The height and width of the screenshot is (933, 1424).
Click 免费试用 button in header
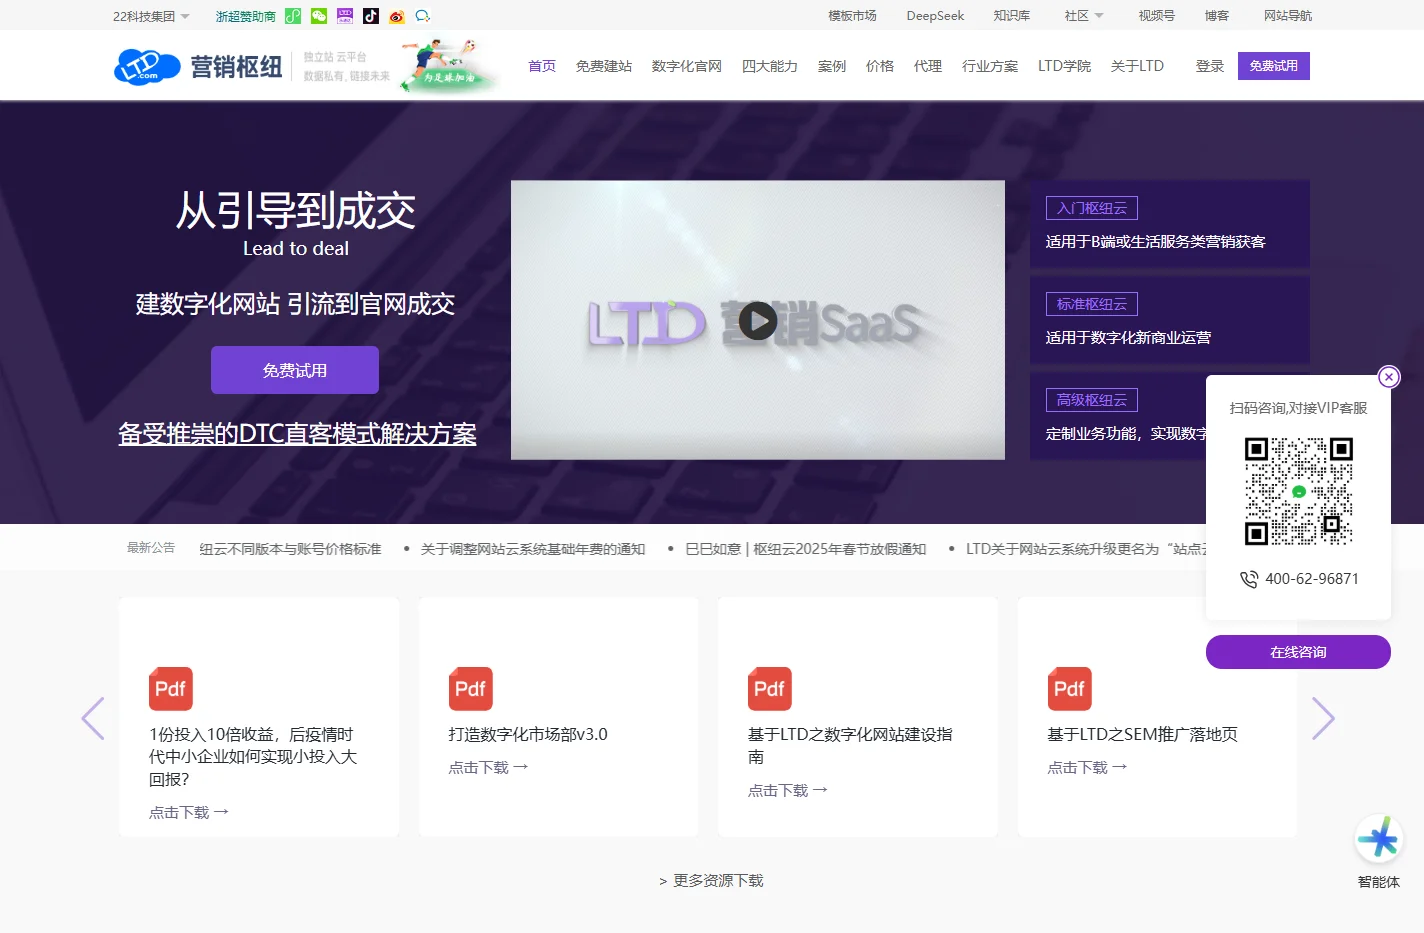tap(1274, 66)
